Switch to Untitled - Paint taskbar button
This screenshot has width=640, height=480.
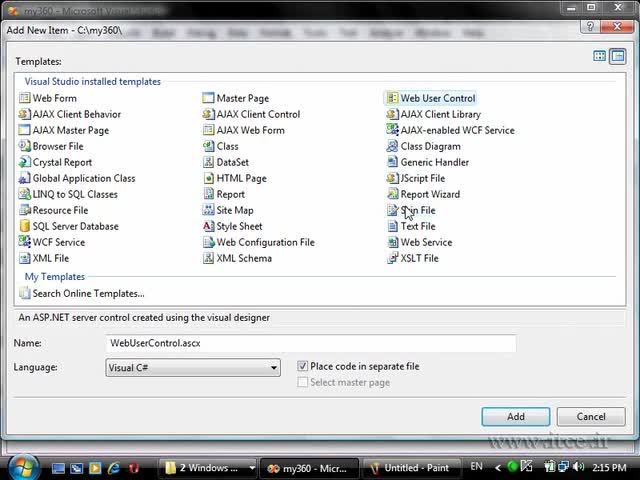pyautogui.click(x=410, y=468)
